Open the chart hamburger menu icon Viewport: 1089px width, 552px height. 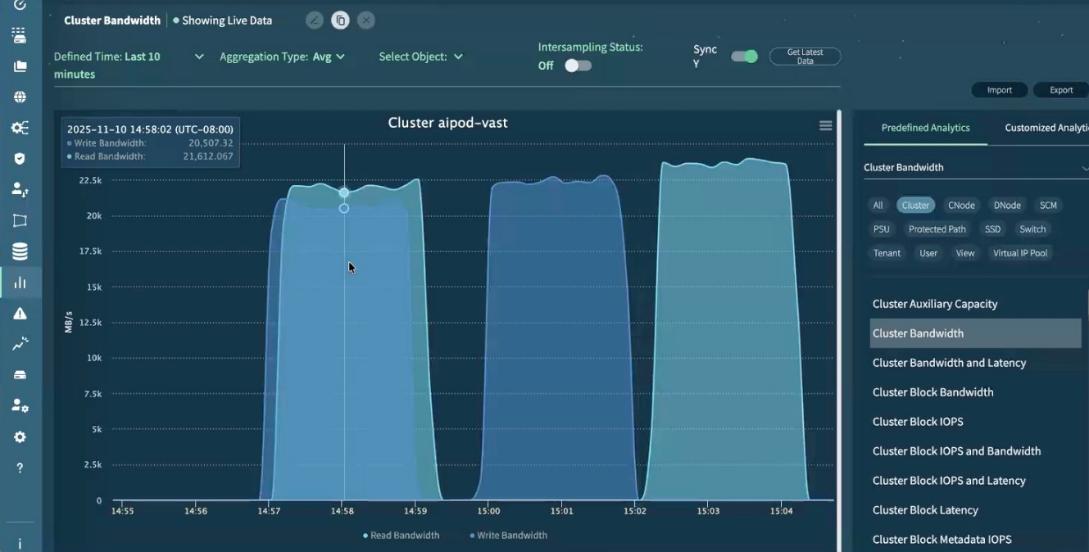tap(826, 126)
